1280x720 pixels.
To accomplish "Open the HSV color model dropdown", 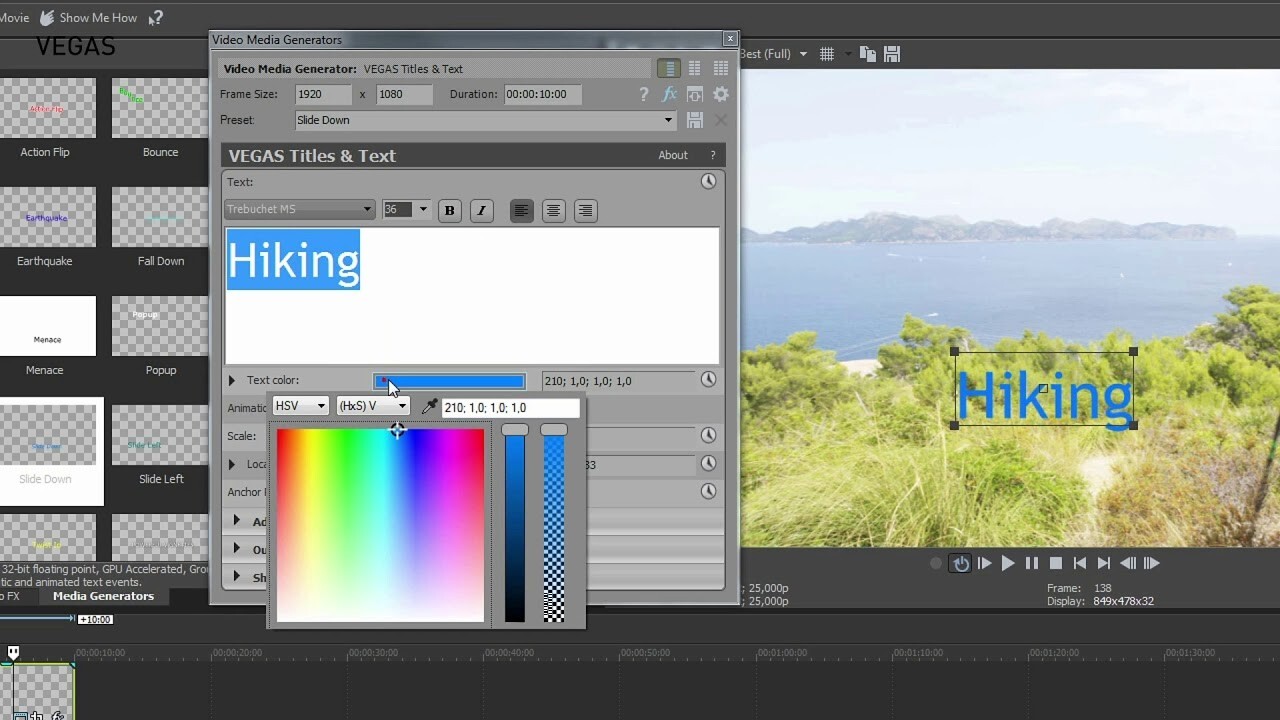I will [301, 406].
